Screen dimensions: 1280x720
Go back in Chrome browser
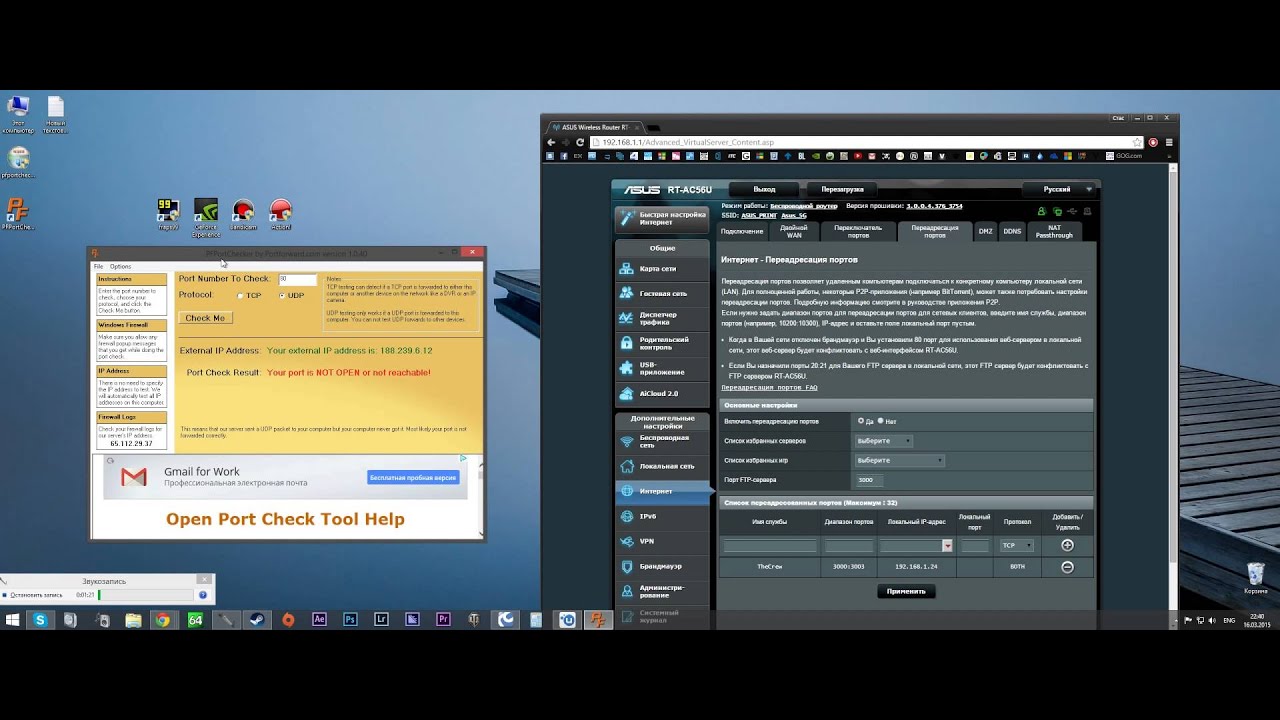click(551, 142)
